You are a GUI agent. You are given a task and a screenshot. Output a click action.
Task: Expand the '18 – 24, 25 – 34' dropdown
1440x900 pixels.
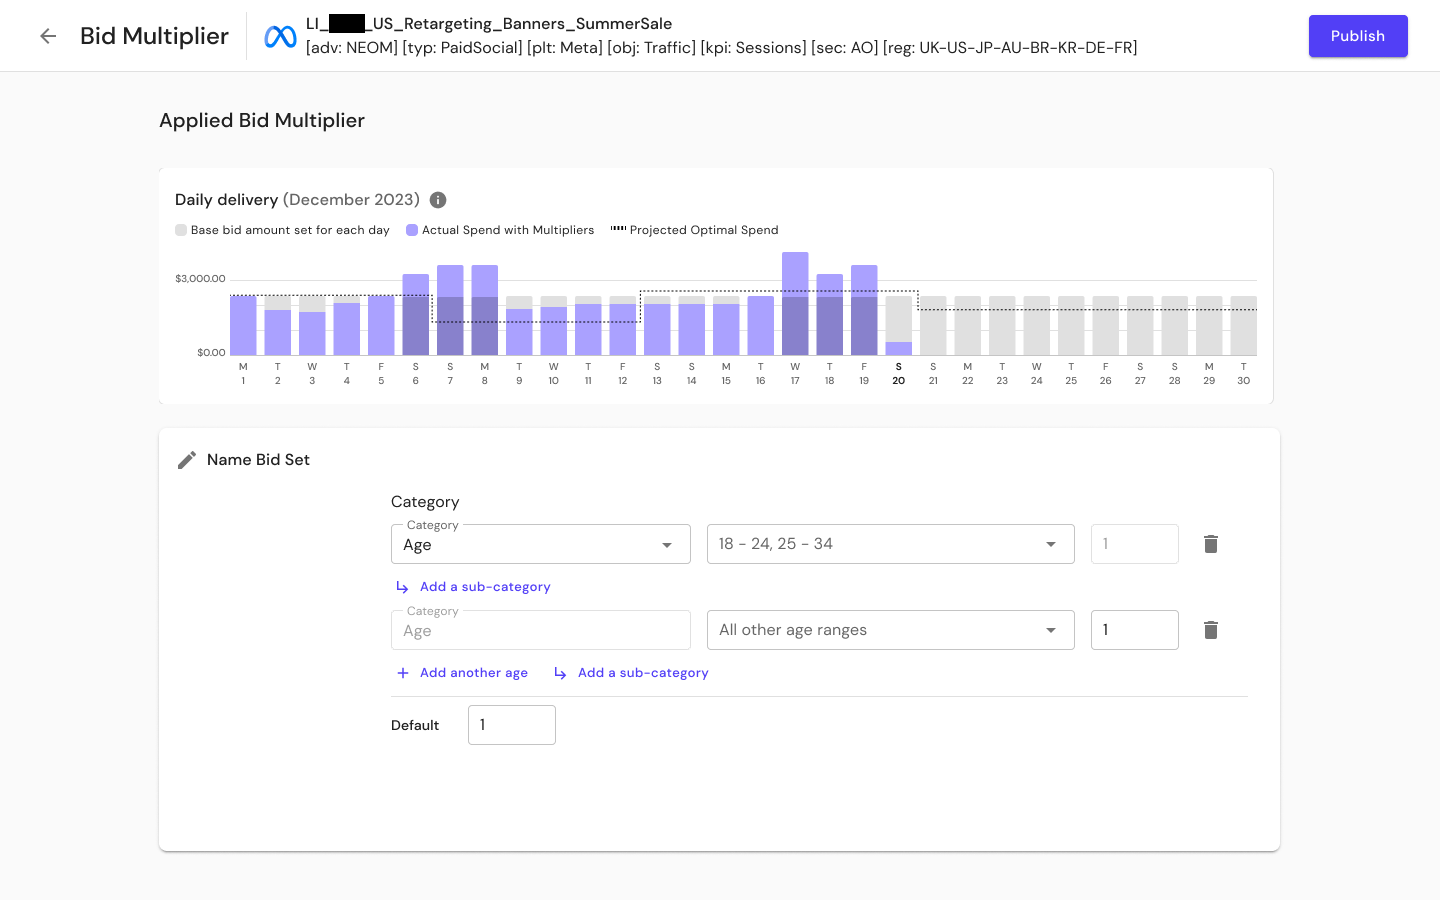(x=890, y=543)
